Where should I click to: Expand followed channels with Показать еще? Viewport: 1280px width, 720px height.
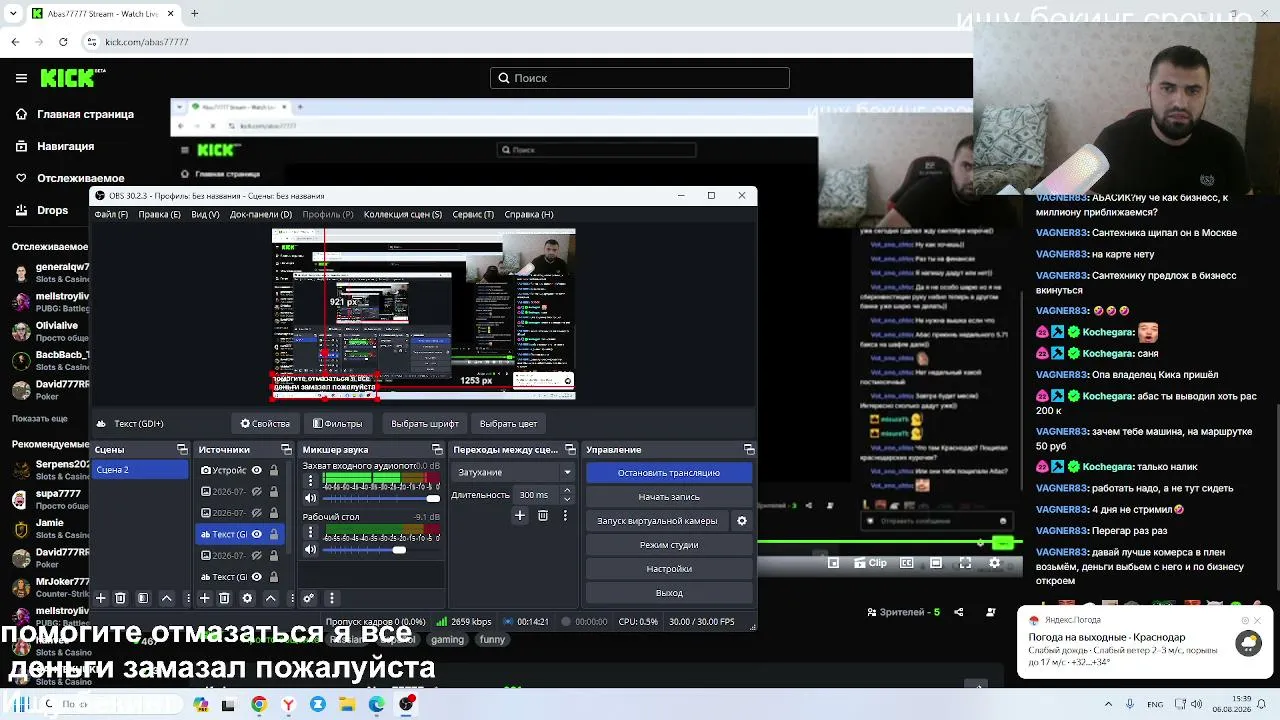(40, 418)
